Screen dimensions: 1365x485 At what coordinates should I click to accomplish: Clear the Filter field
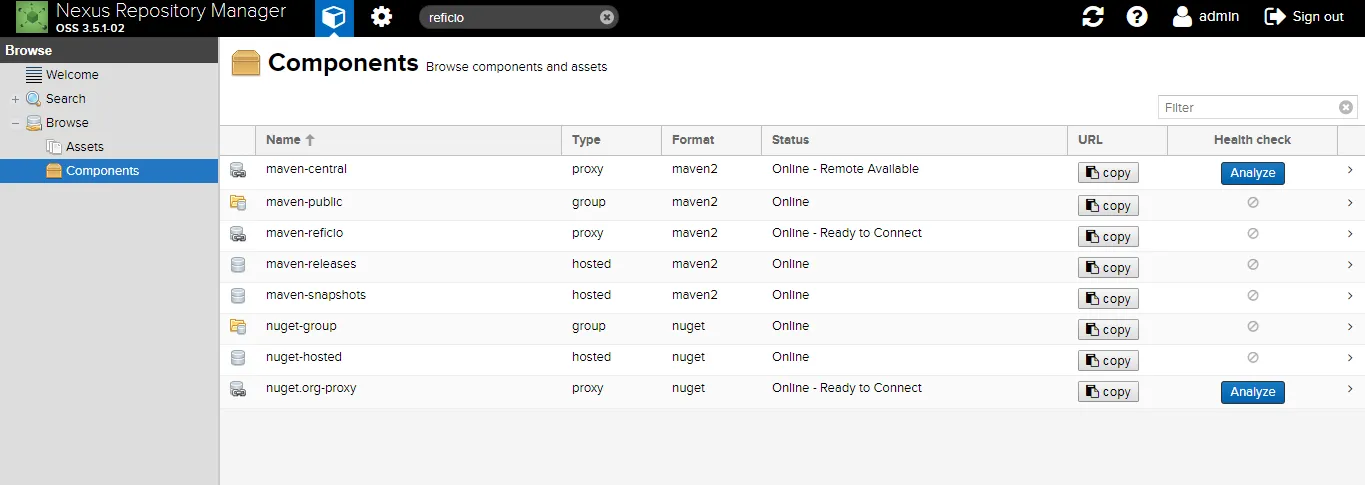[x=1346, y=108]
